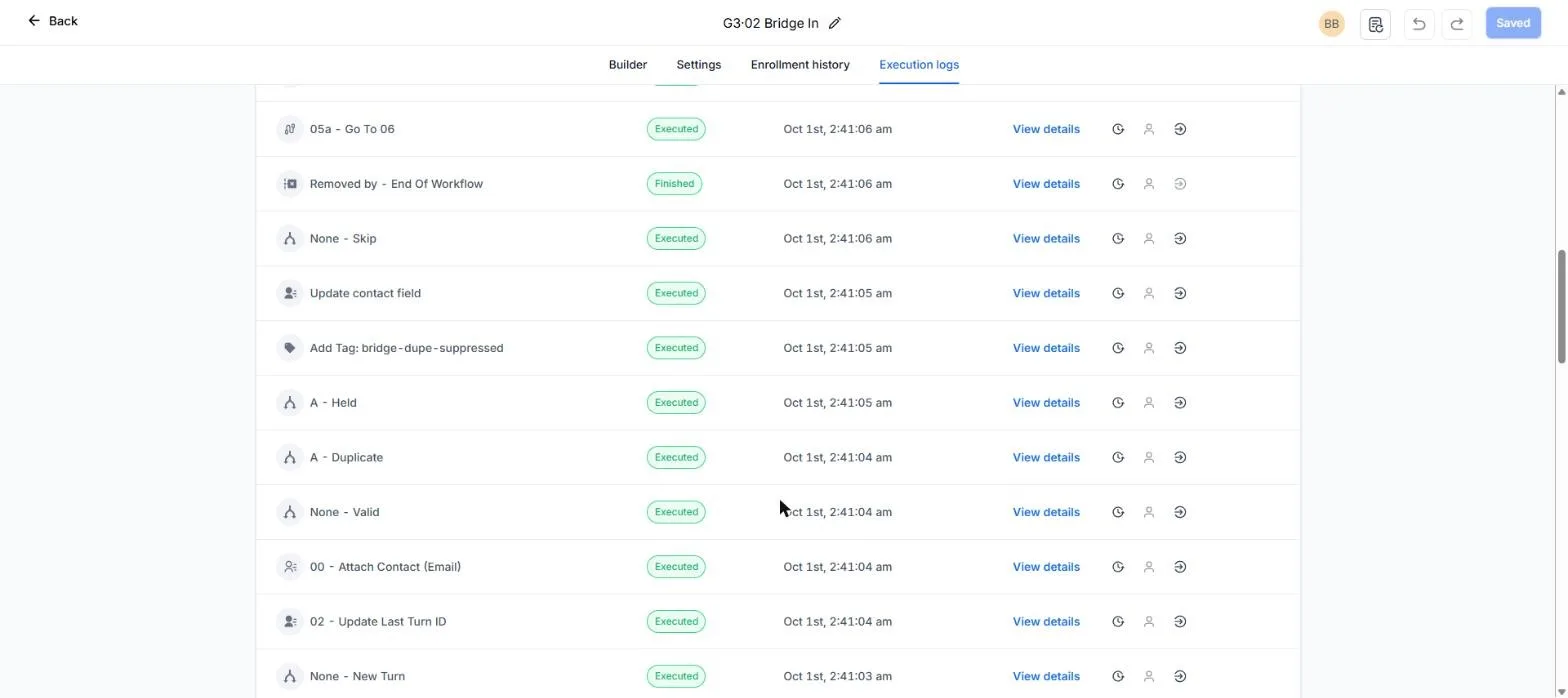Click the undo arrow in the top bar

coord(1418,23)
